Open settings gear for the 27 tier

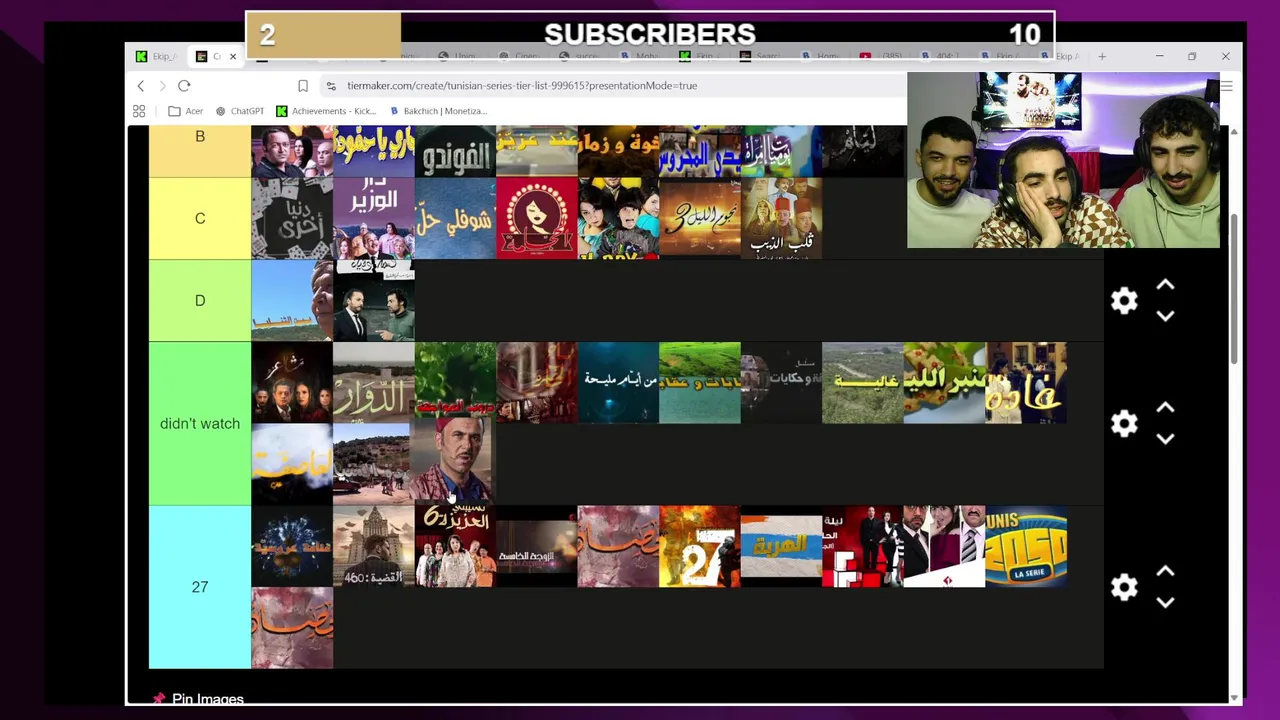(1124, 587)
